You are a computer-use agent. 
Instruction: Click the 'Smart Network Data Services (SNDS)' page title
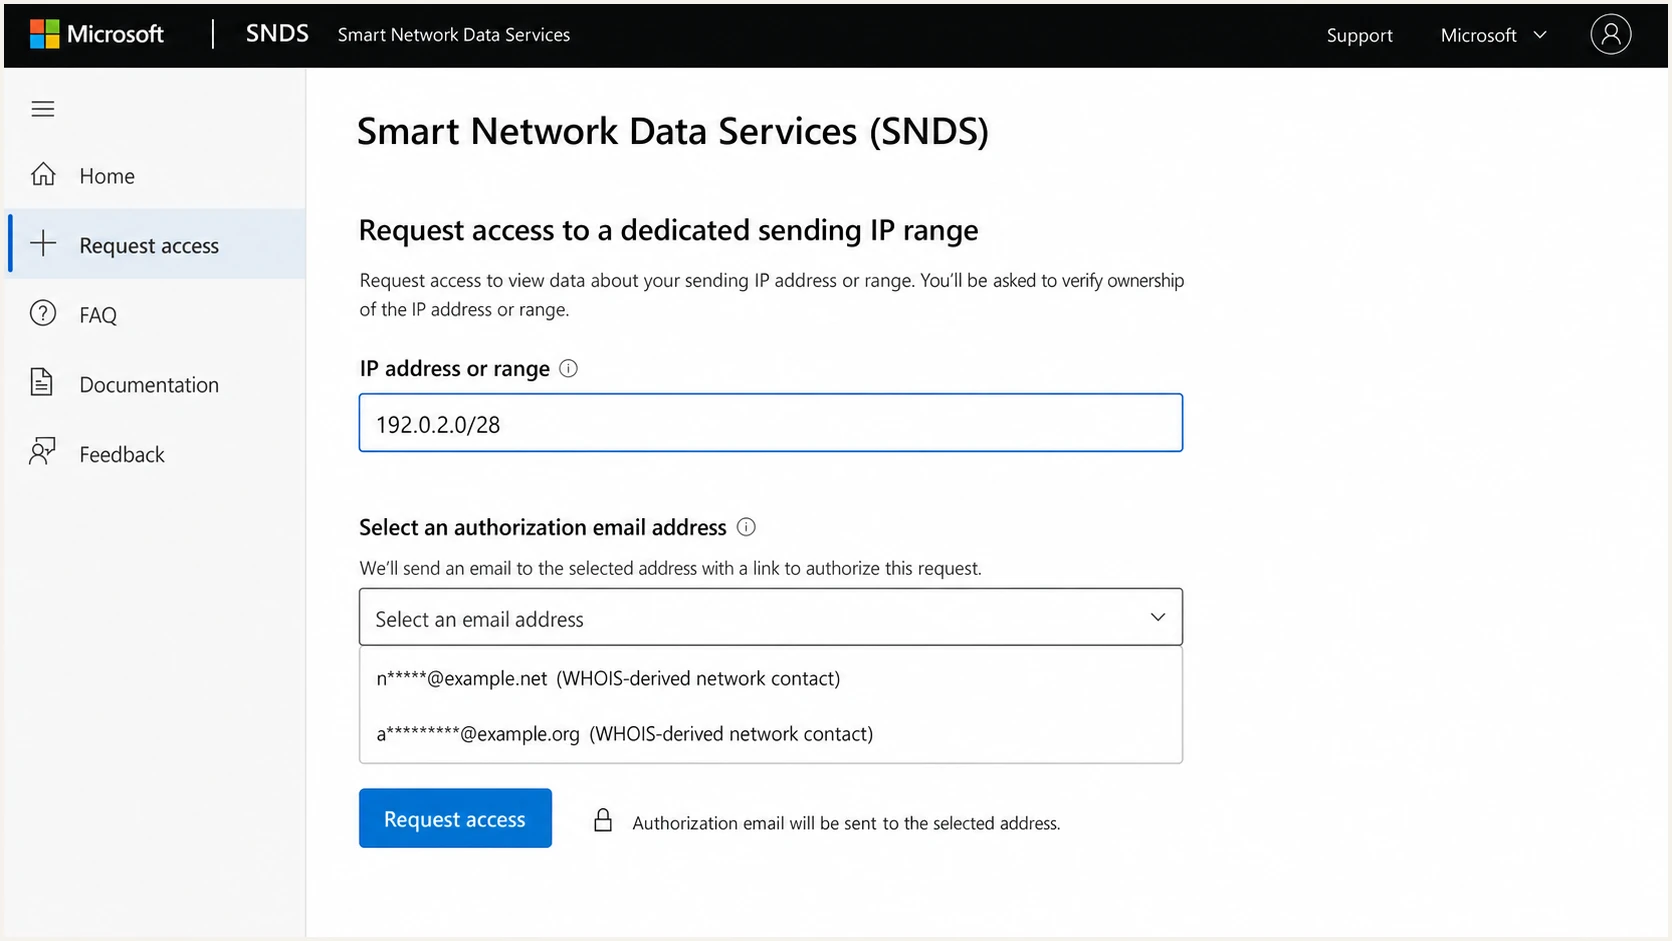pos(673,131)
